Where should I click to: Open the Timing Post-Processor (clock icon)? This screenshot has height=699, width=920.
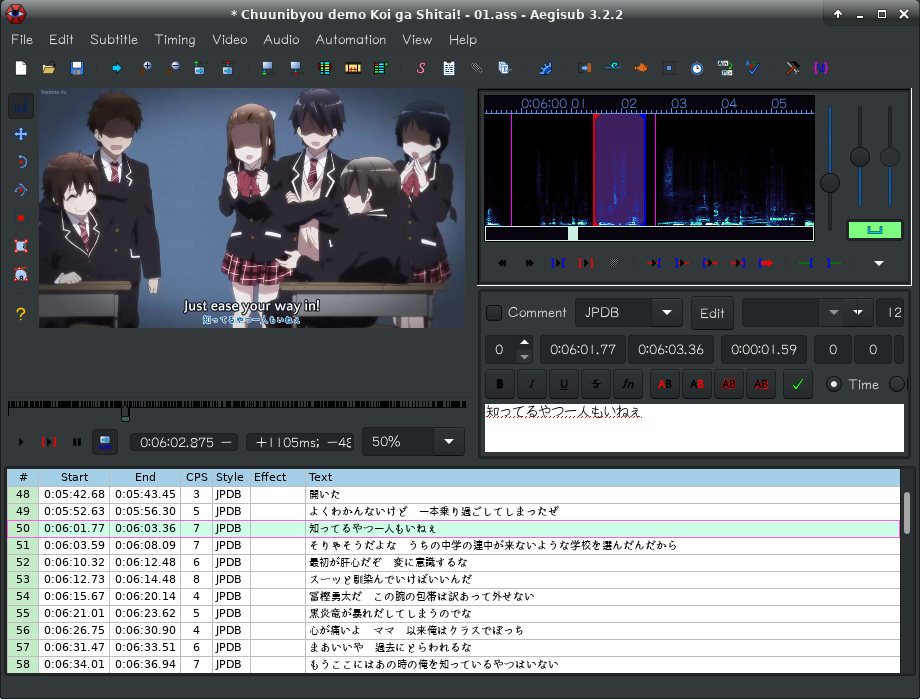point(696,68)
